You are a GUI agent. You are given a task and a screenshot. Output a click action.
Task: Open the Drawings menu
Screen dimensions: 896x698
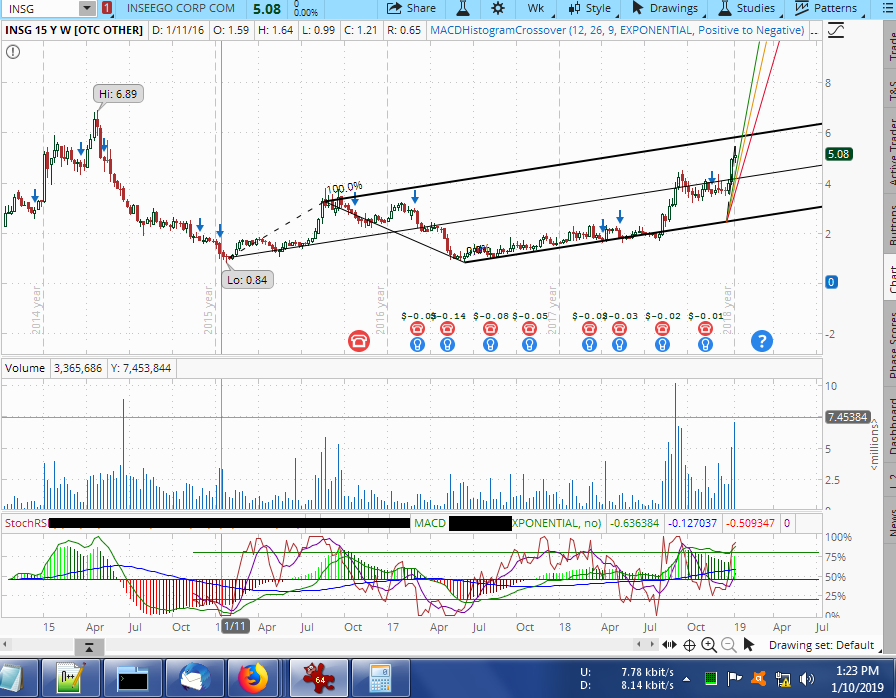pos(663,8)
